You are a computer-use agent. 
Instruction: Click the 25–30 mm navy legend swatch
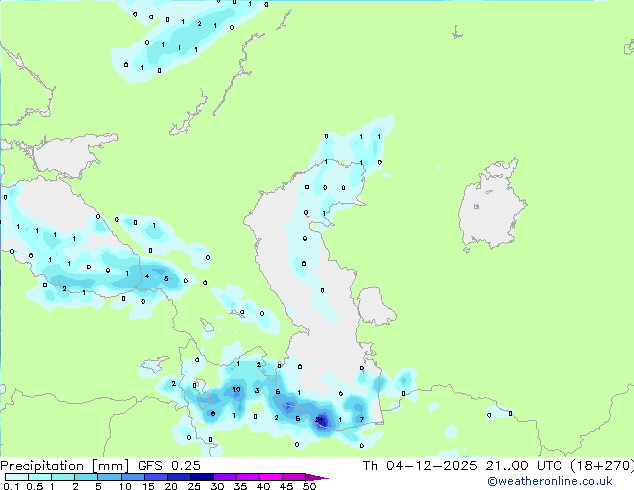tap(202, 477)
